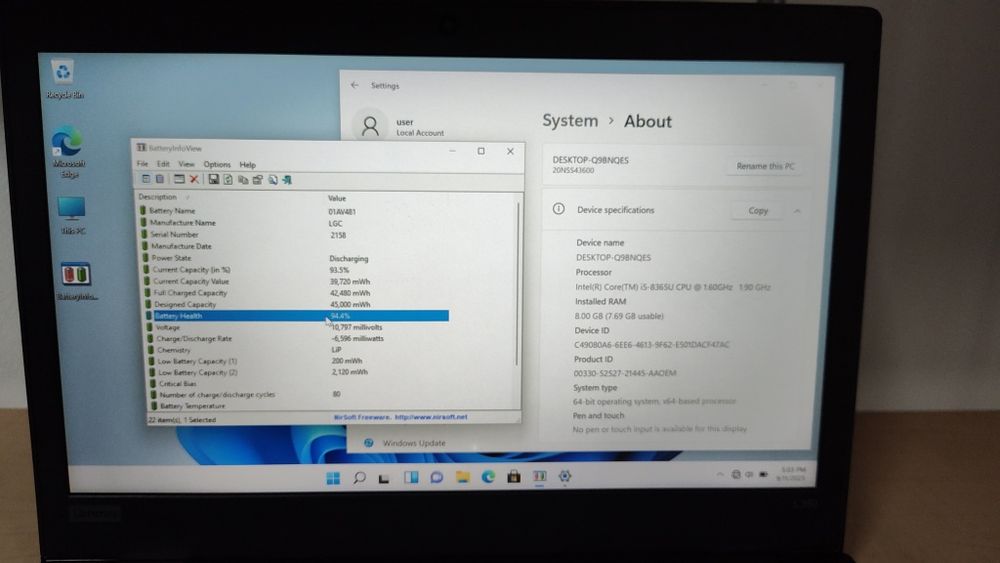
Task: Open Microsoft Store from the taskbar
Action: coord(513,476)
